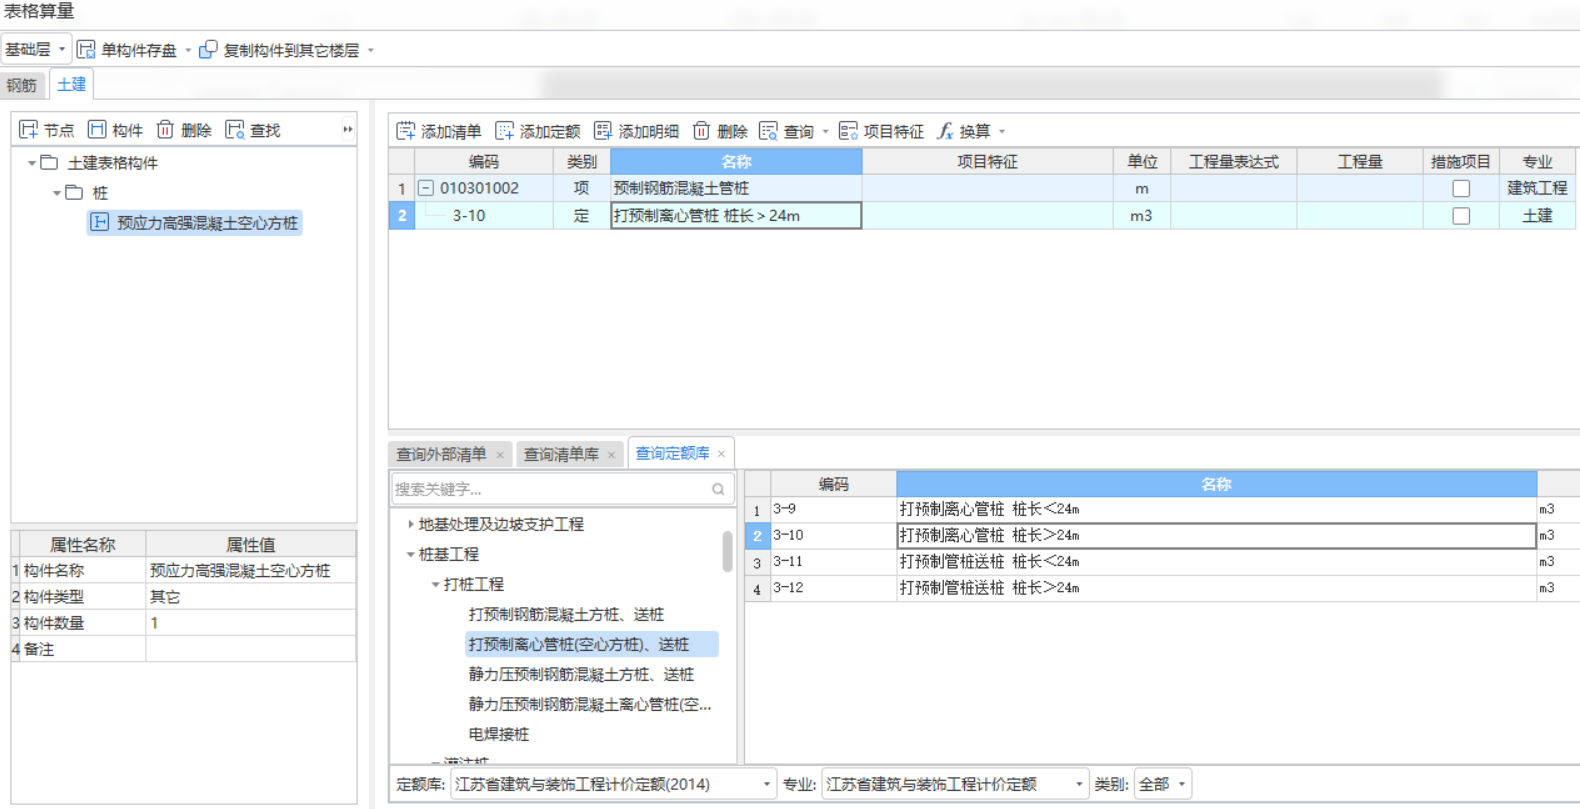This screenshot has height=809, width=1580.
Task: Open 查询 dropdown arrow
Action: [825, 131]
